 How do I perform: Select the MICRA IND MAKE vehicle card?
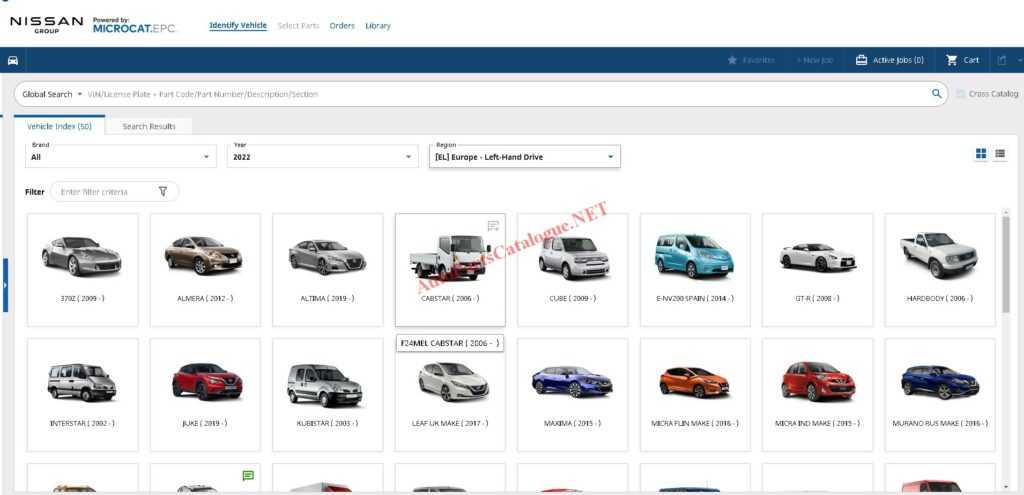coord(818,394)
